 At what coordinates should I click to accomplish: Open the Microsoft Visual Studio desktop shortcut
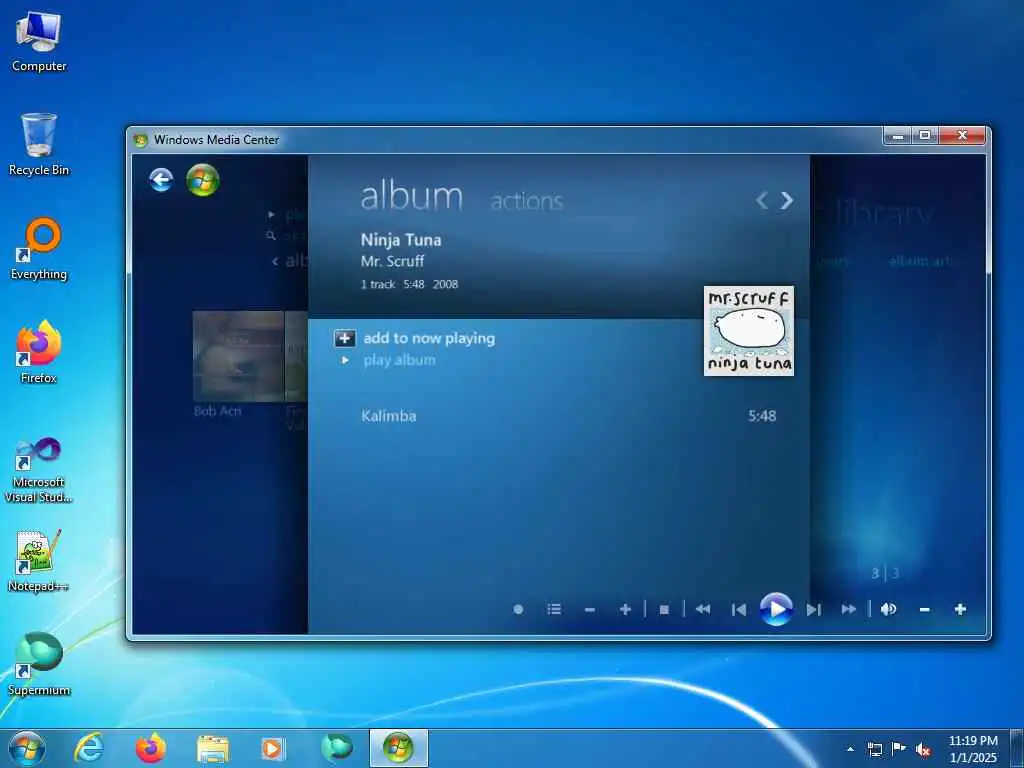(x=39, y=470)
